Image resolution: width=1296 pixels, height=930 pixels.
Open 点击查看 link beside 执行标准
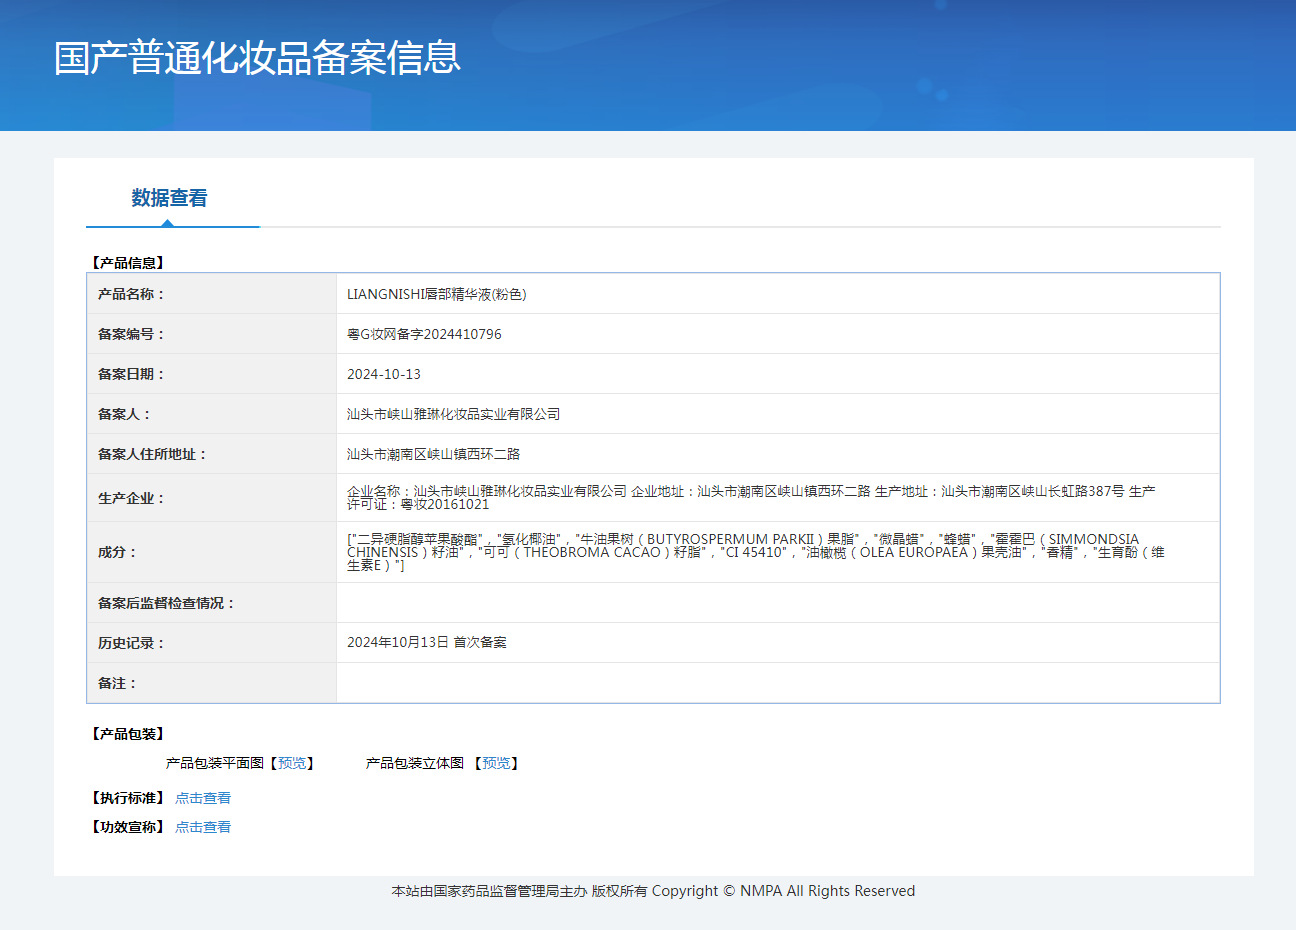click(203, 798)
